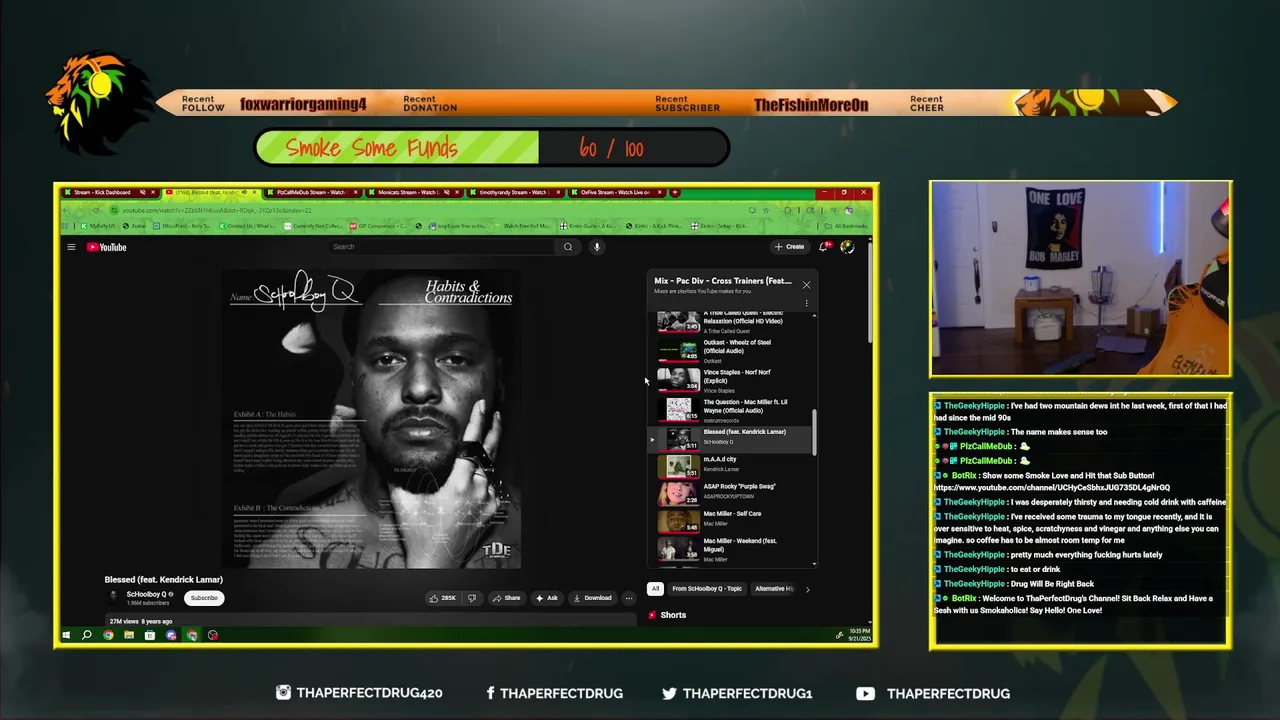Start voice search with microphone icon
This screenshot has height=720, width=1280.
[597, 247]
